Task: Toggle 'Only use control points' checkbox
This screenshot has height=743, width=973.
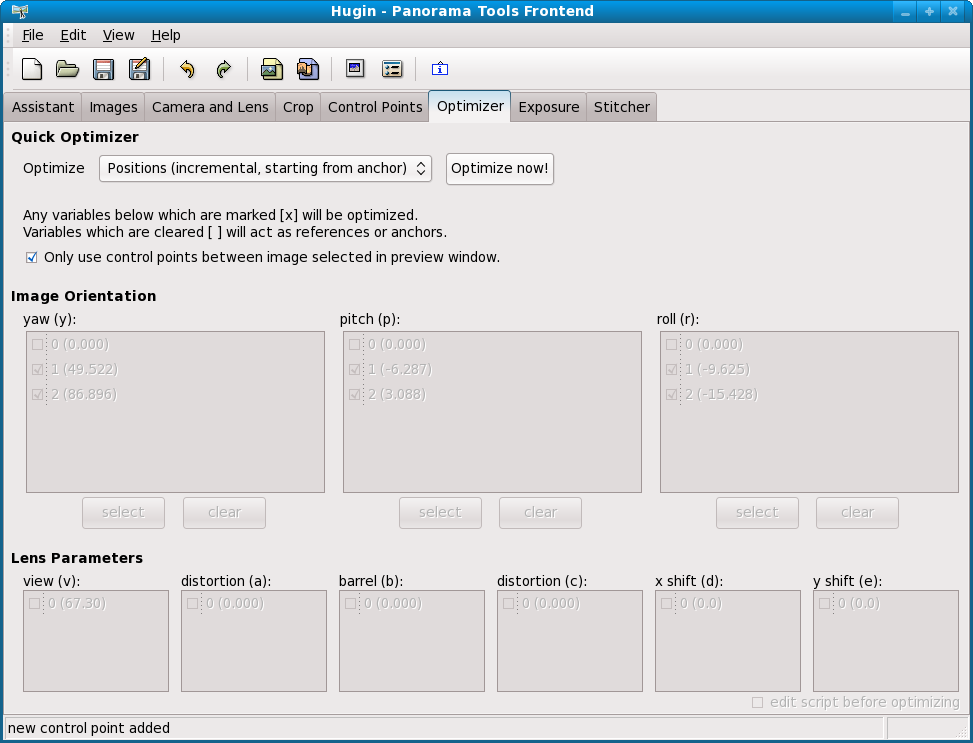Action: pos(32,258)
